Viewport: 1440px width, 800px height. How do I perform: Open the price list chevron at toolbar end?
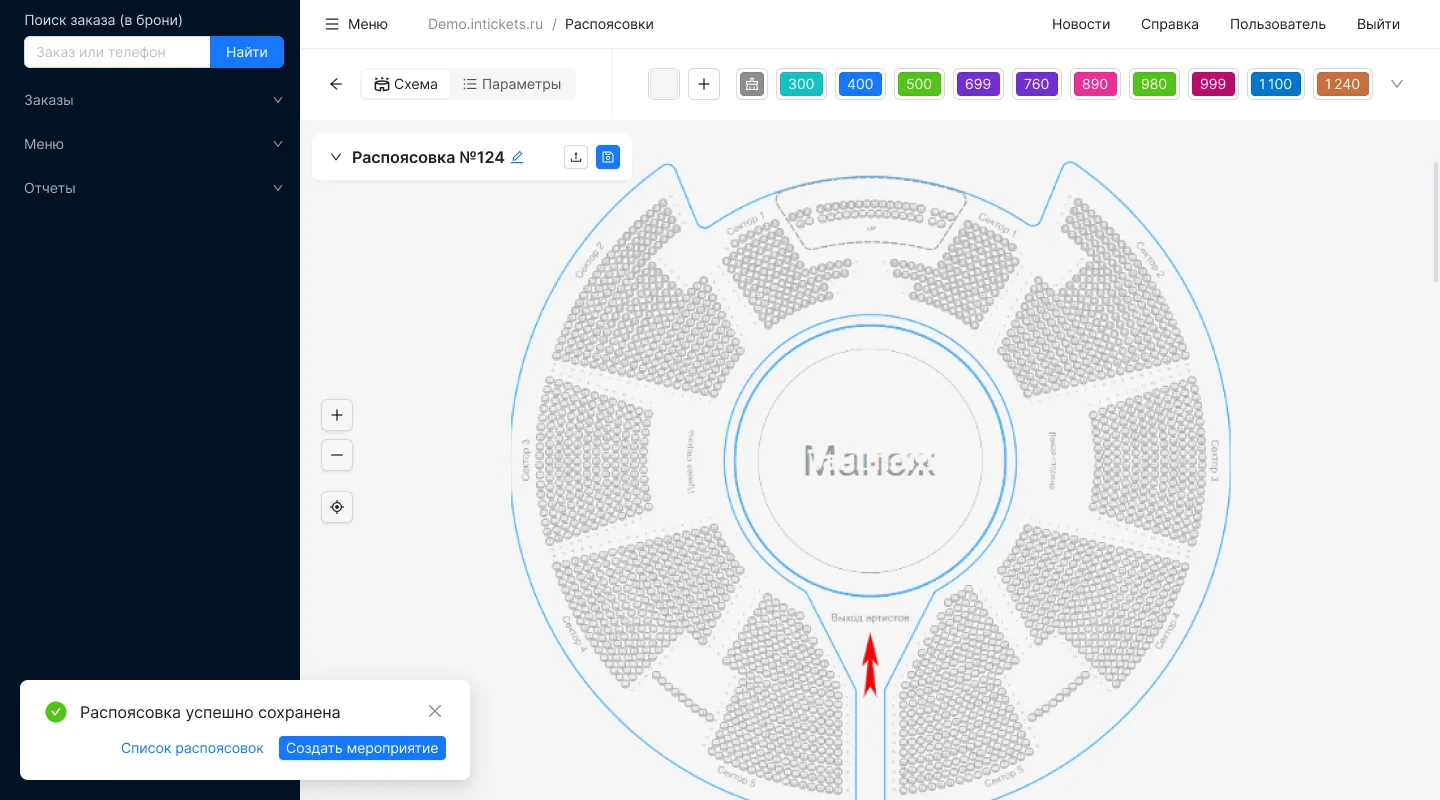click(x=1397, y=84)
